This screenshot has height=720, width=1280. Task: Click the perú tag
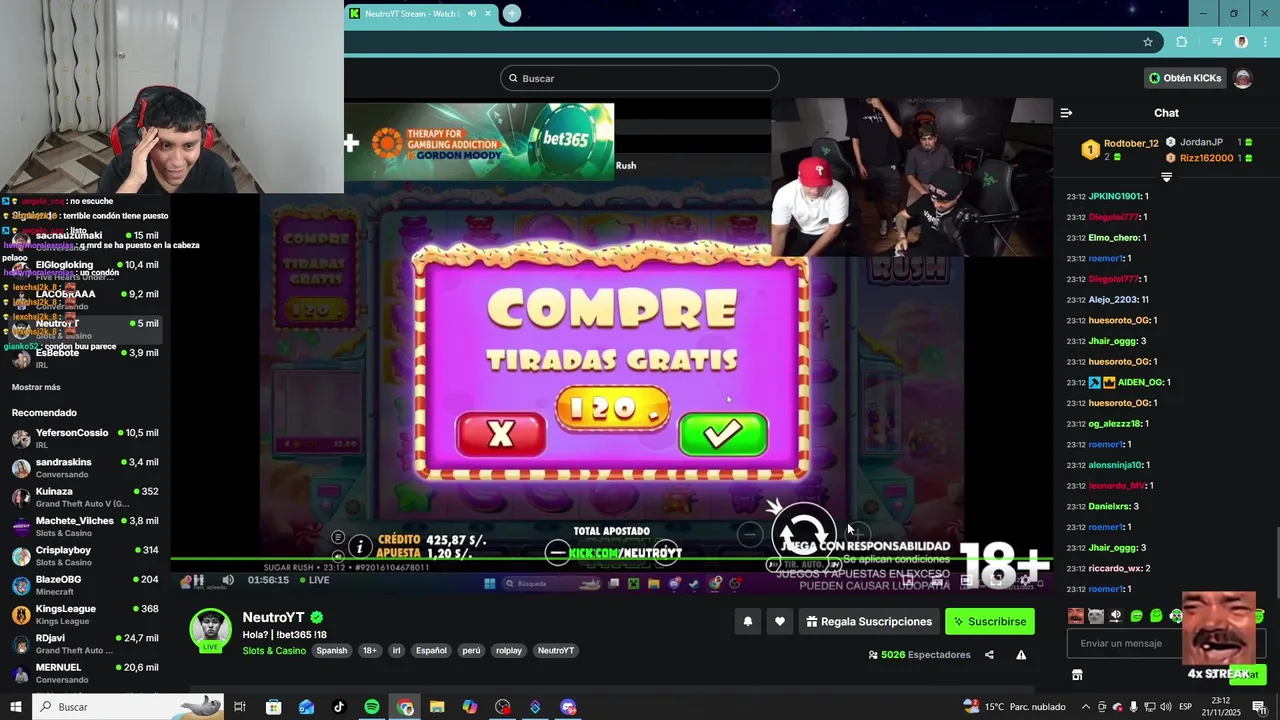tap(471, 651)
